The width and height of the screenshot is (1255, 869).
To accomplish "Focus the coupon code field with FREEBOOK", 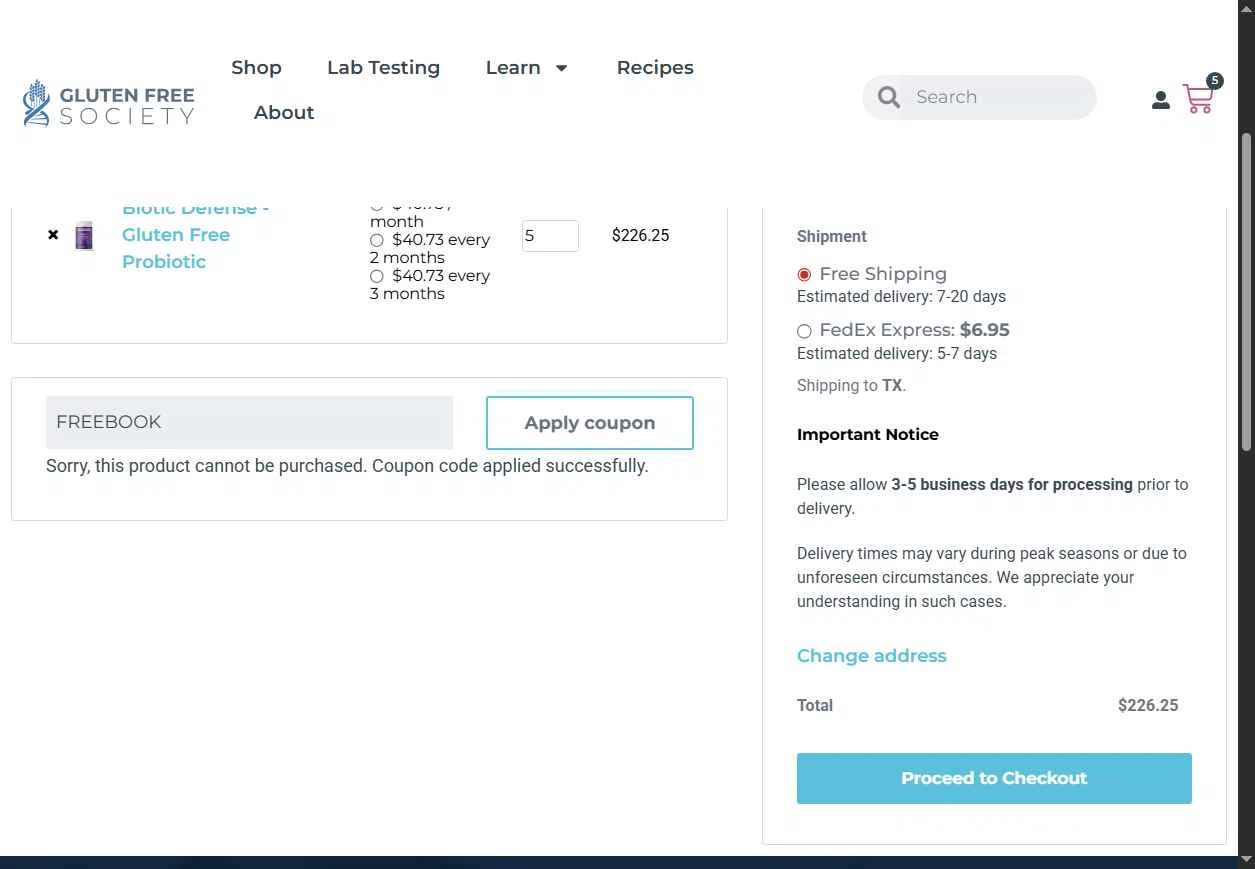I will coord(249,422).
